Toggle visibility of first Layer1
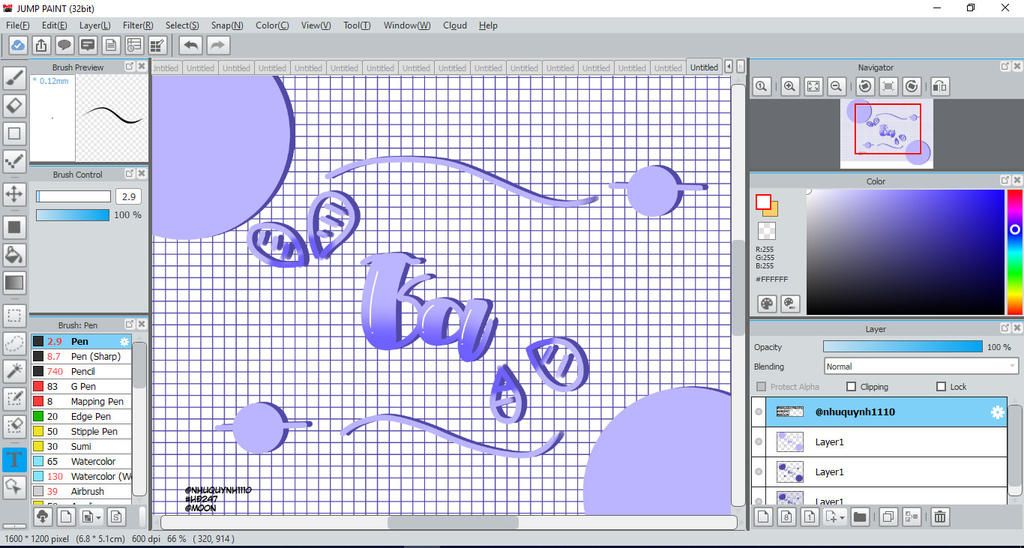 pyautogui.click(x=758, y=442)
